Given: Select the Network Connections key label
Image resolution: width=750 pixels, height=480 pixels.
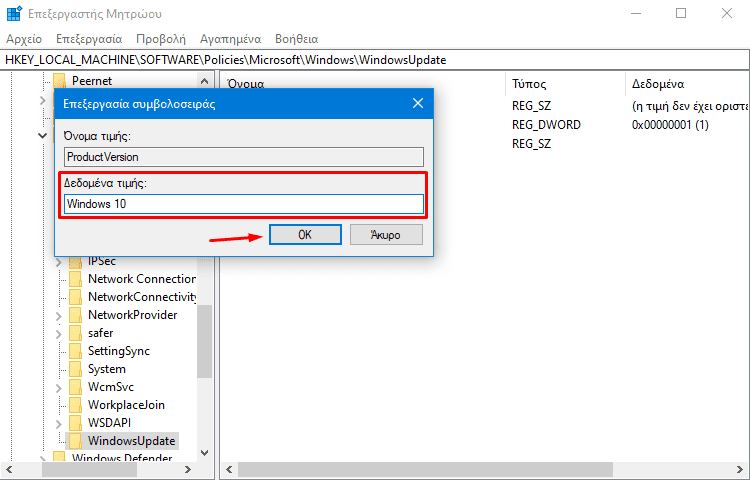Looking at the screenshot, I should [x=142, y=279].
